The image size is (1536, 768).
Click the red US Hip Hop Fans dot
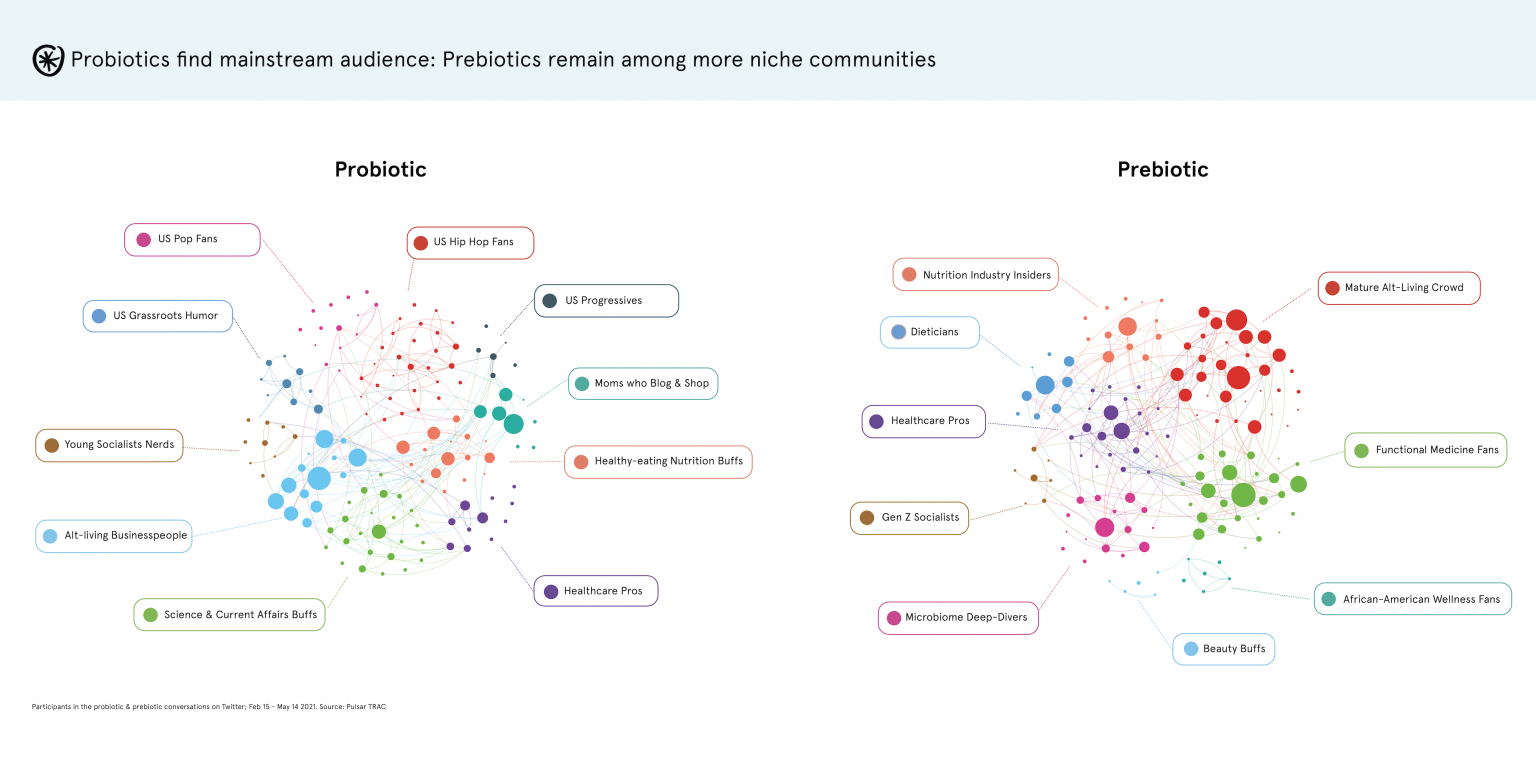[421, 243]
